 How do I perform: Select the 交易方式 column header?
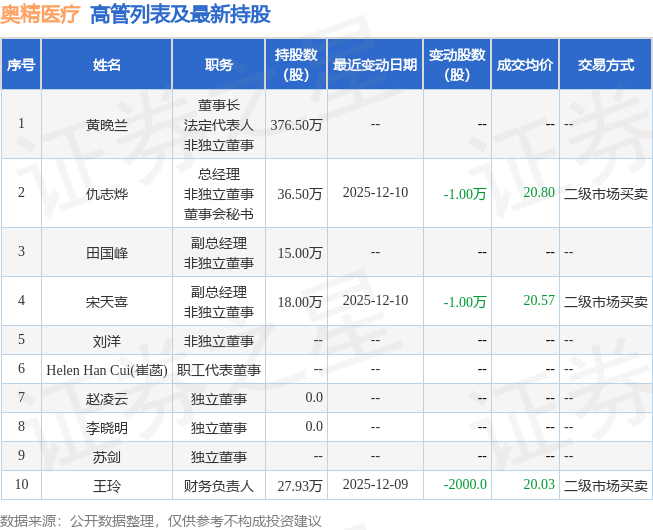click(606, 65)
